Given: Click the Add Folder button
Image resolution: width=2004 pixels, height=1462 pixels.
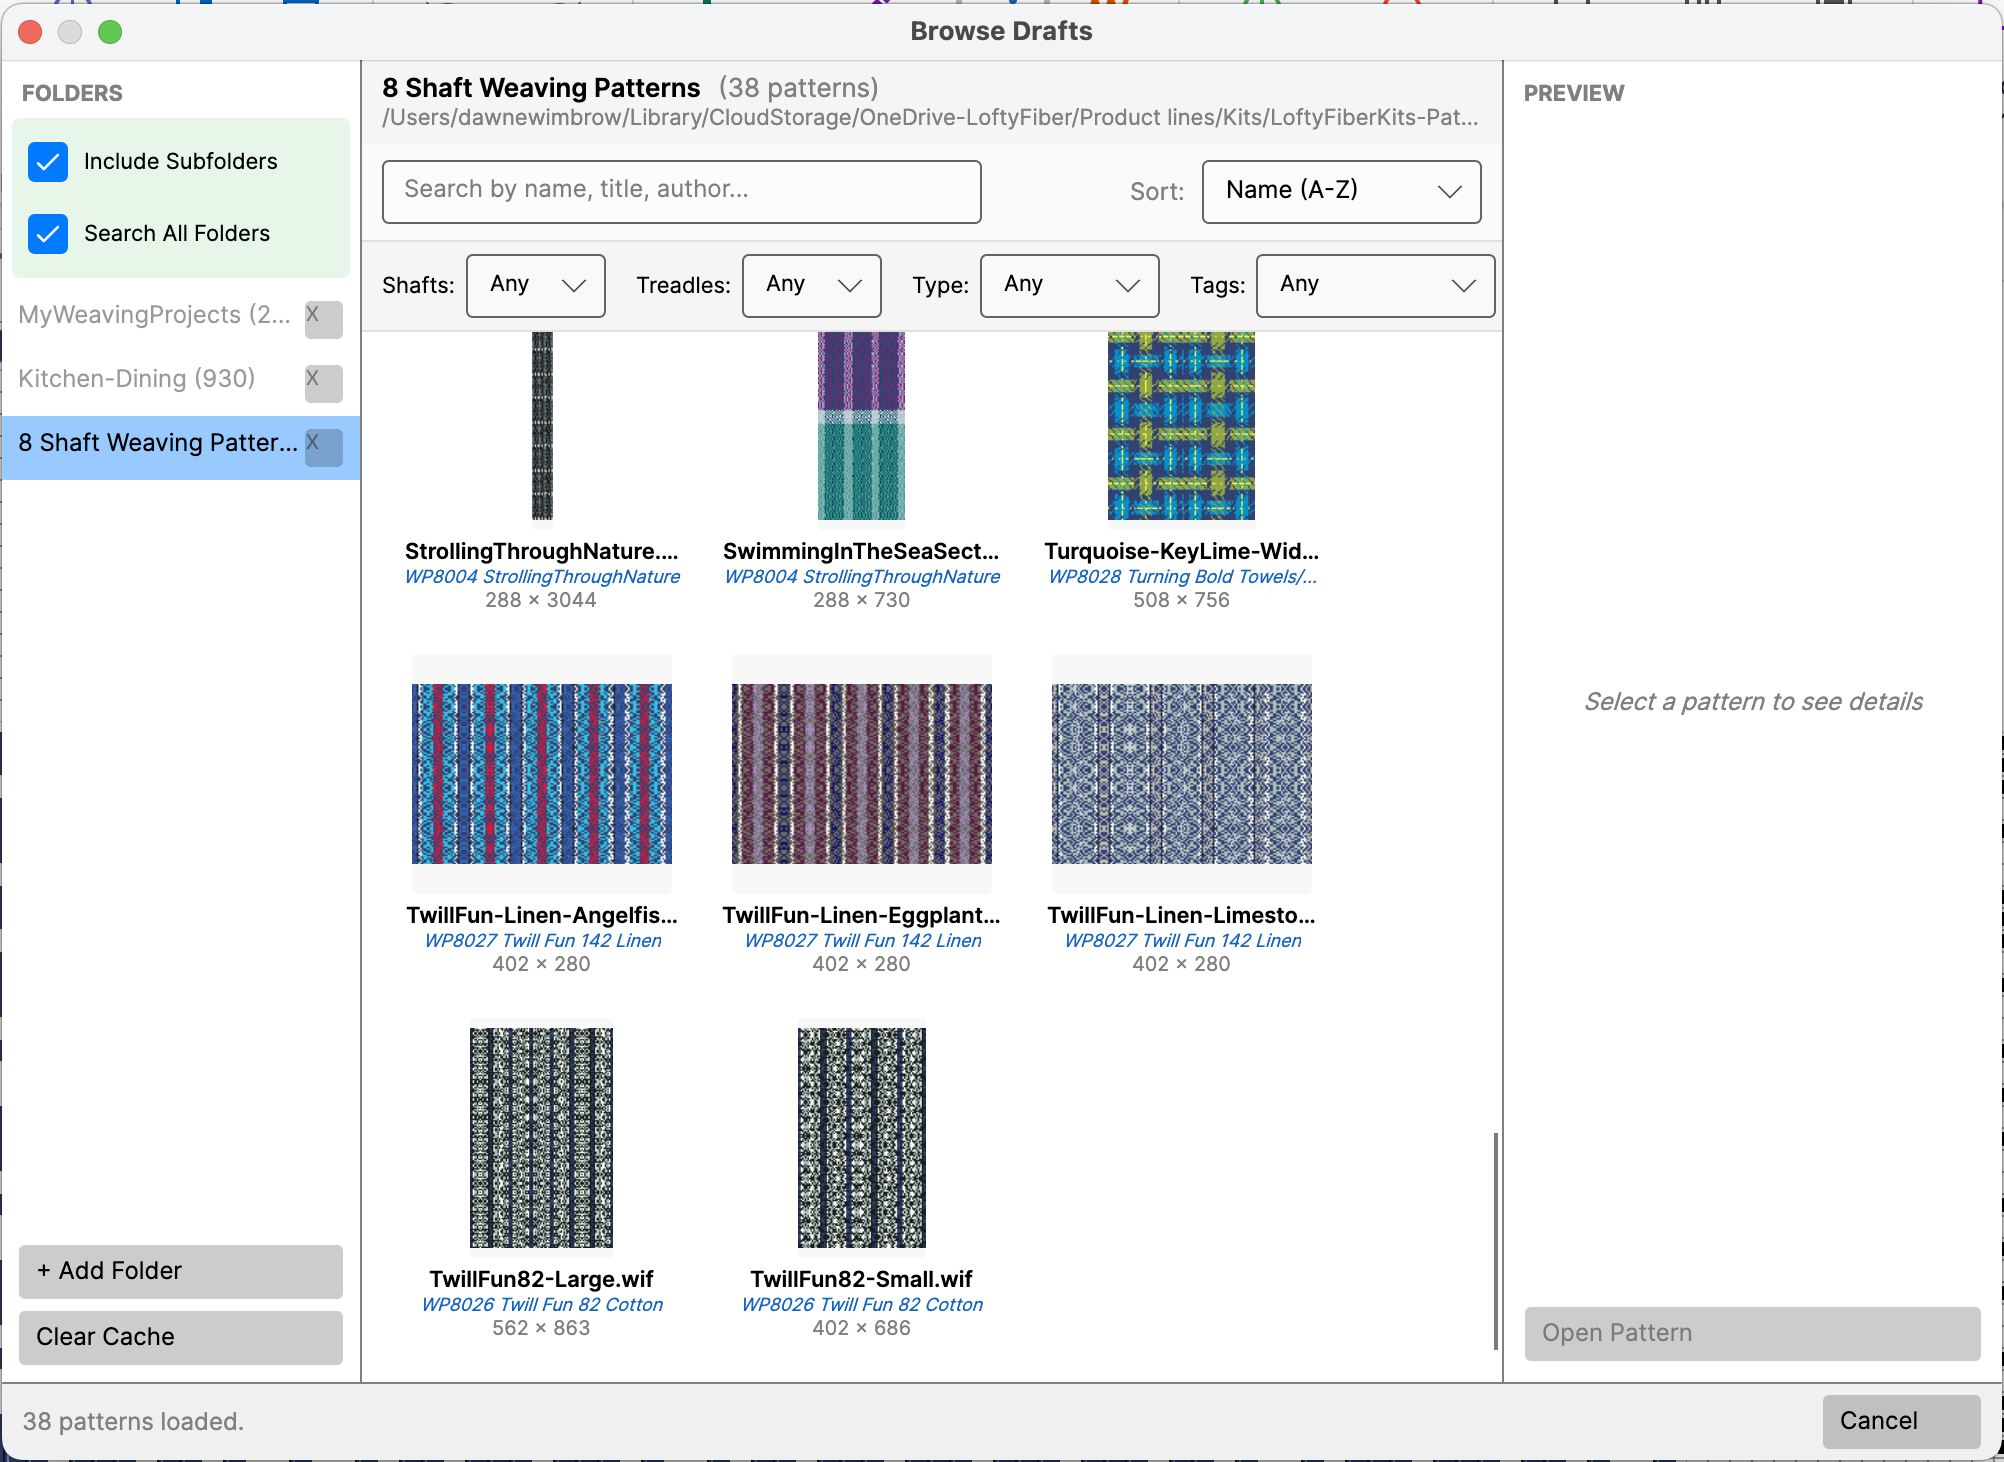Looking at the screenshot, I should (x=180, y=1271).
